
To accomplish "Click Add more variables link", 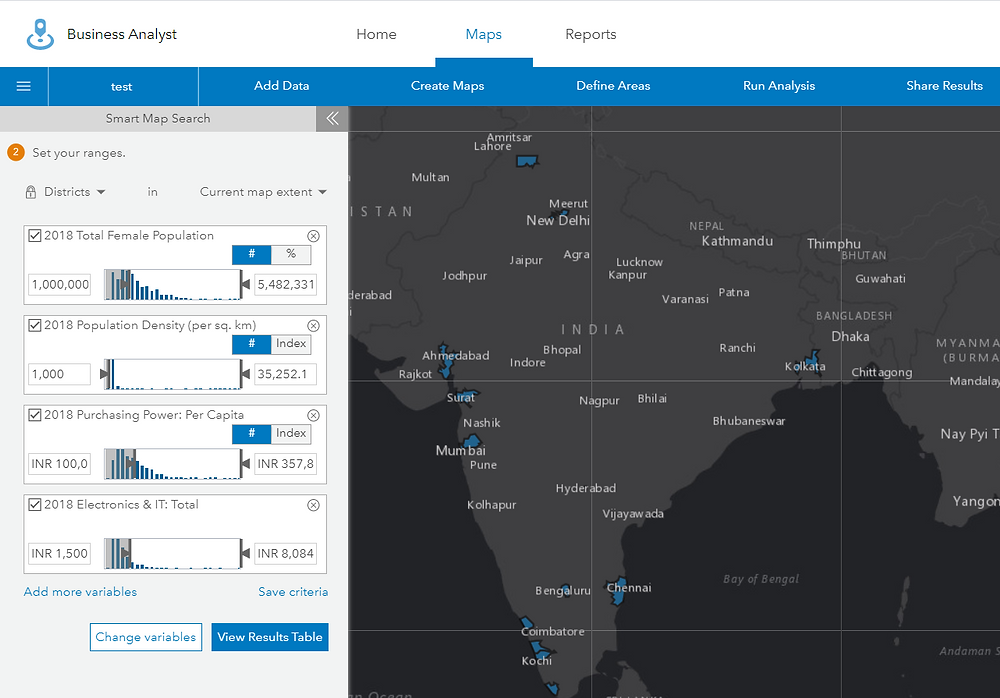I will 80,592.
